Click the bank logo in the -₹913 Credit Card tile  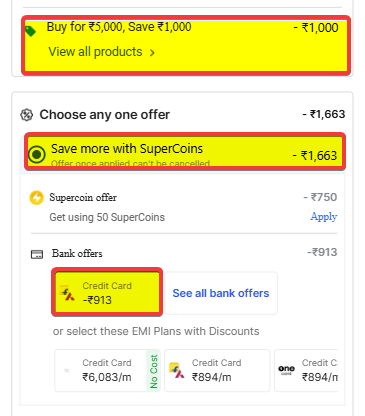67,293
